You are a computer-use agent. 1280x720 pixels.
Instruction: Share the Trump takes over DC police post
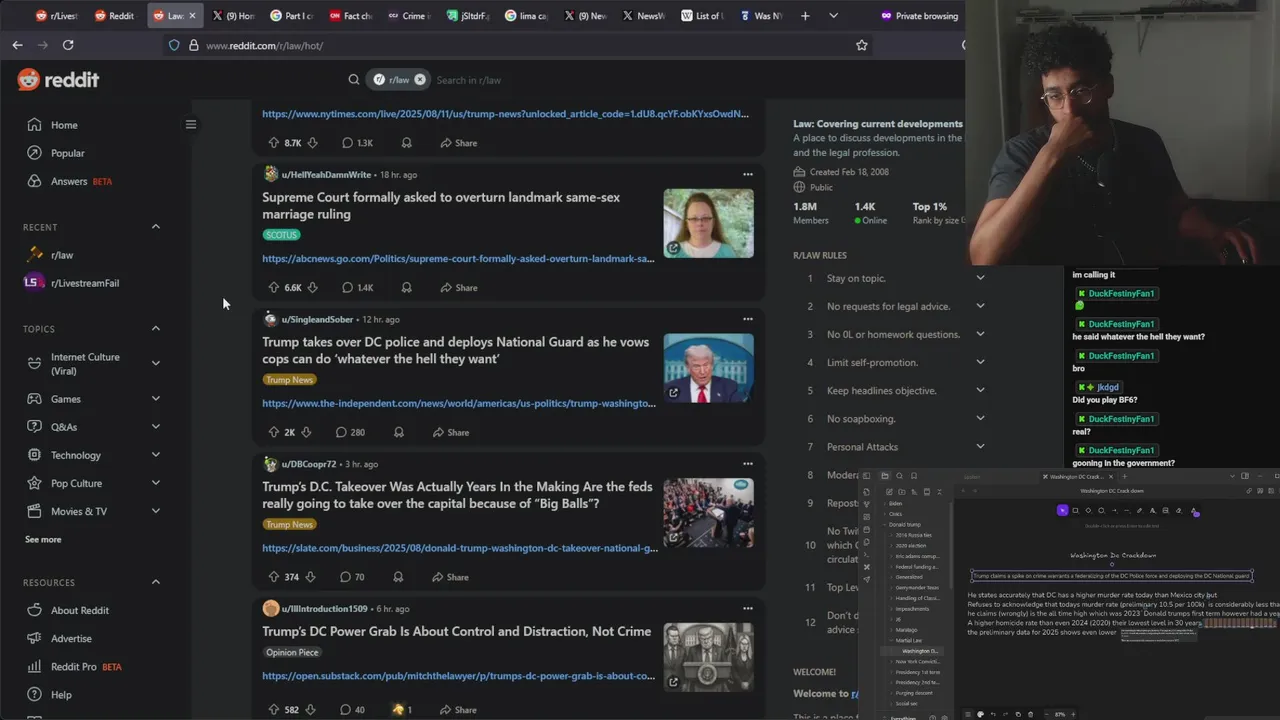coord(451,432)
